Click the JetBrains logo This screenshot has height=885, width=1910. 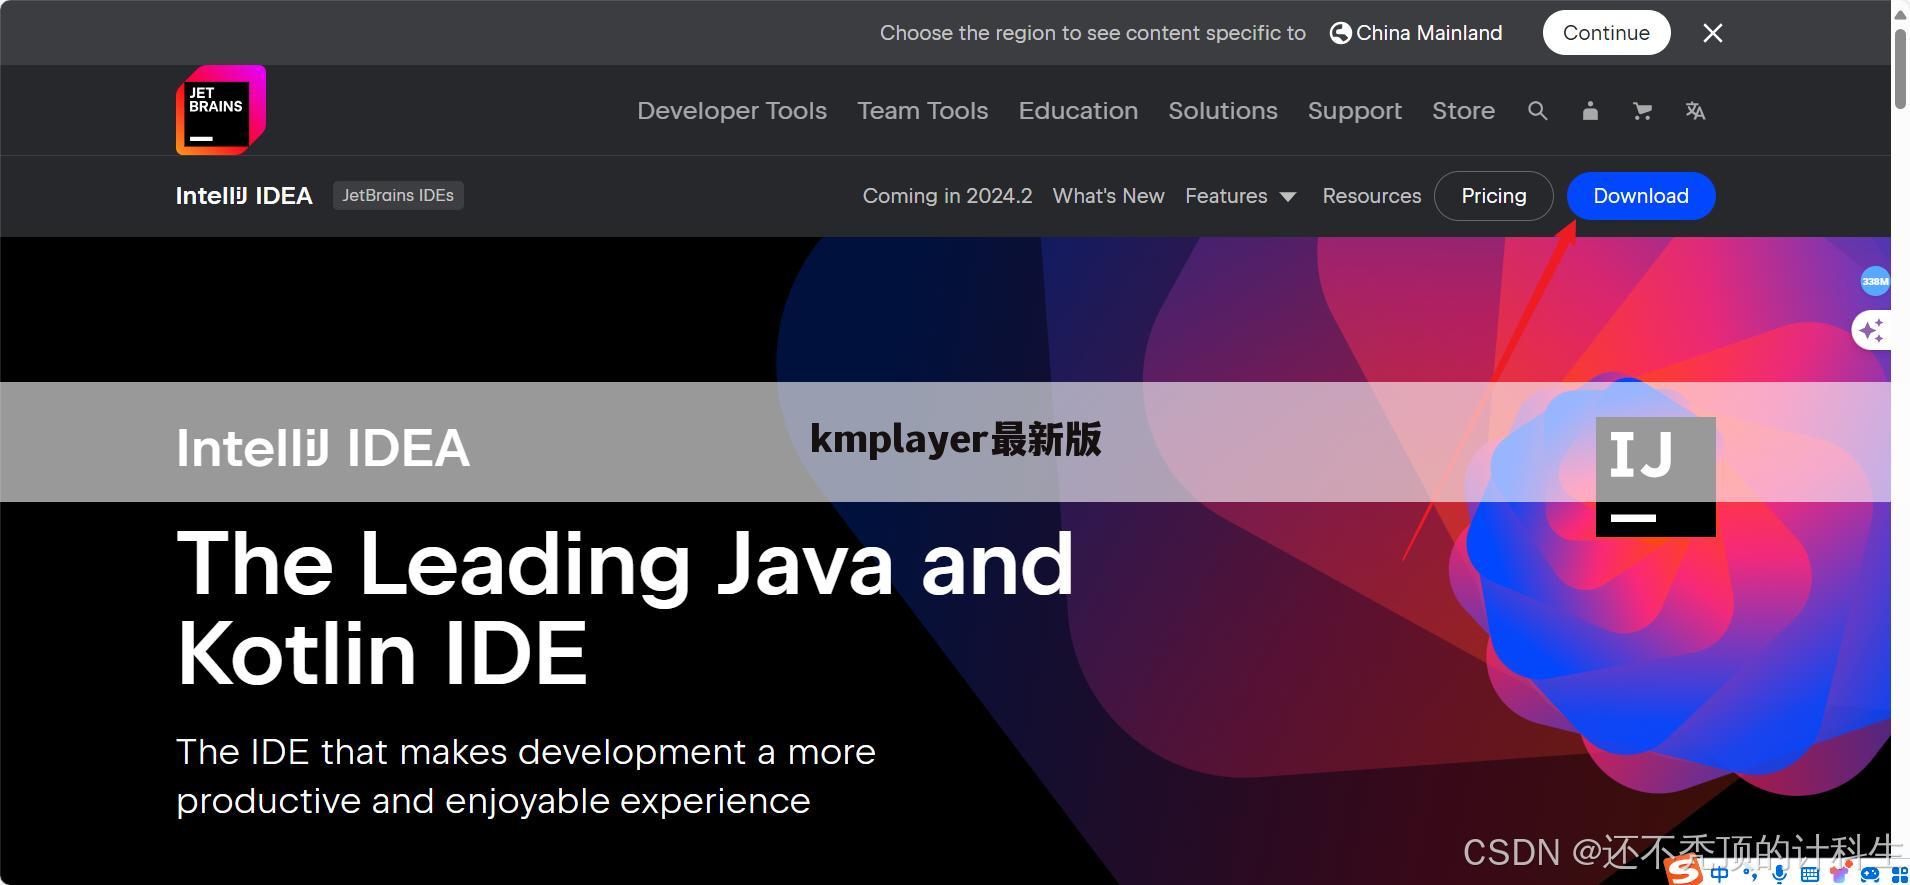[x=221, y=110]
